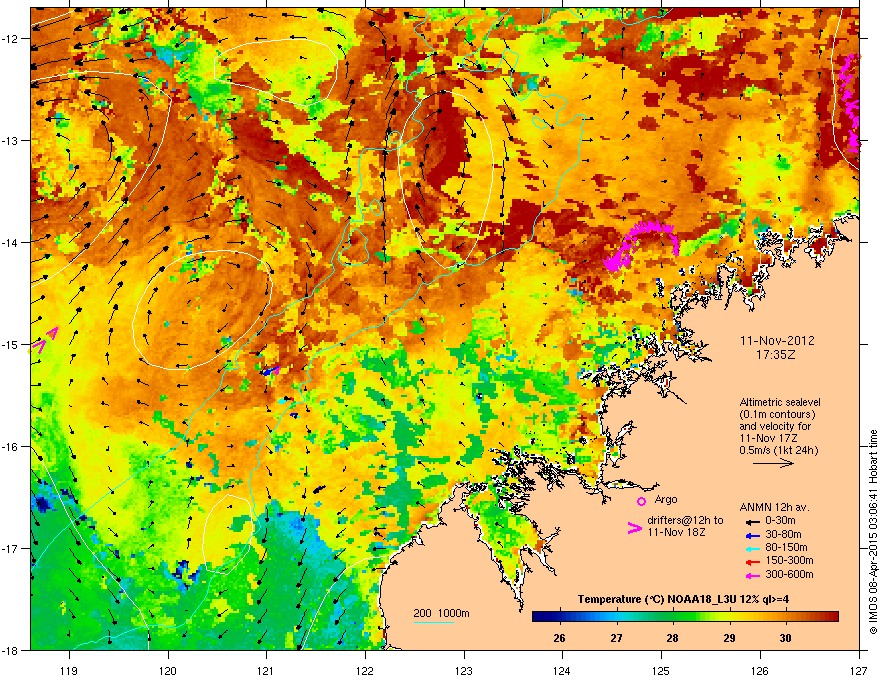Click the '200 1000m' isobath label
This screenshot has width=880, height=680.
[x=441, y=613]
